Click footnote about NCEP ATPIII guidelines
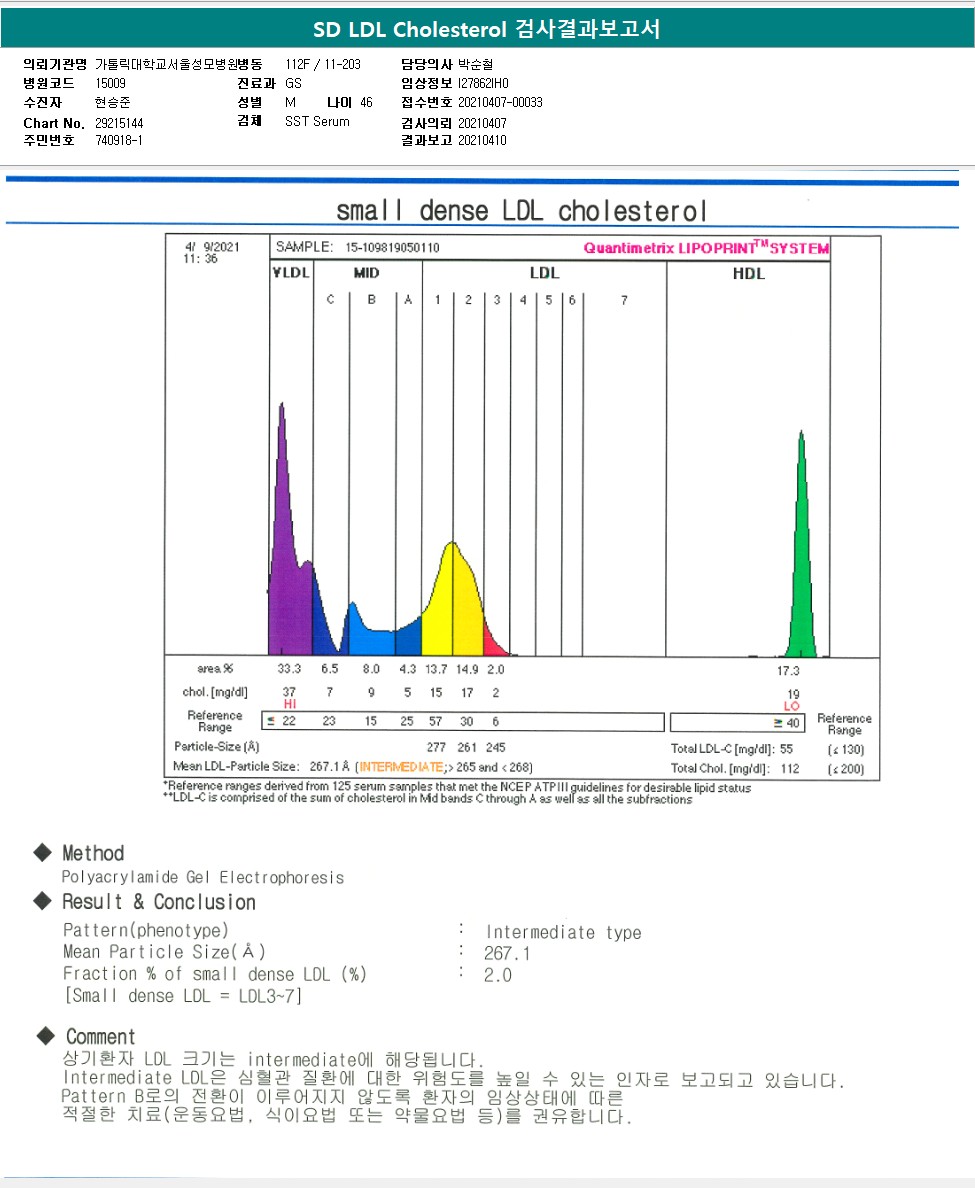The width and height of the screenshot is (975, 1188). 458,787
